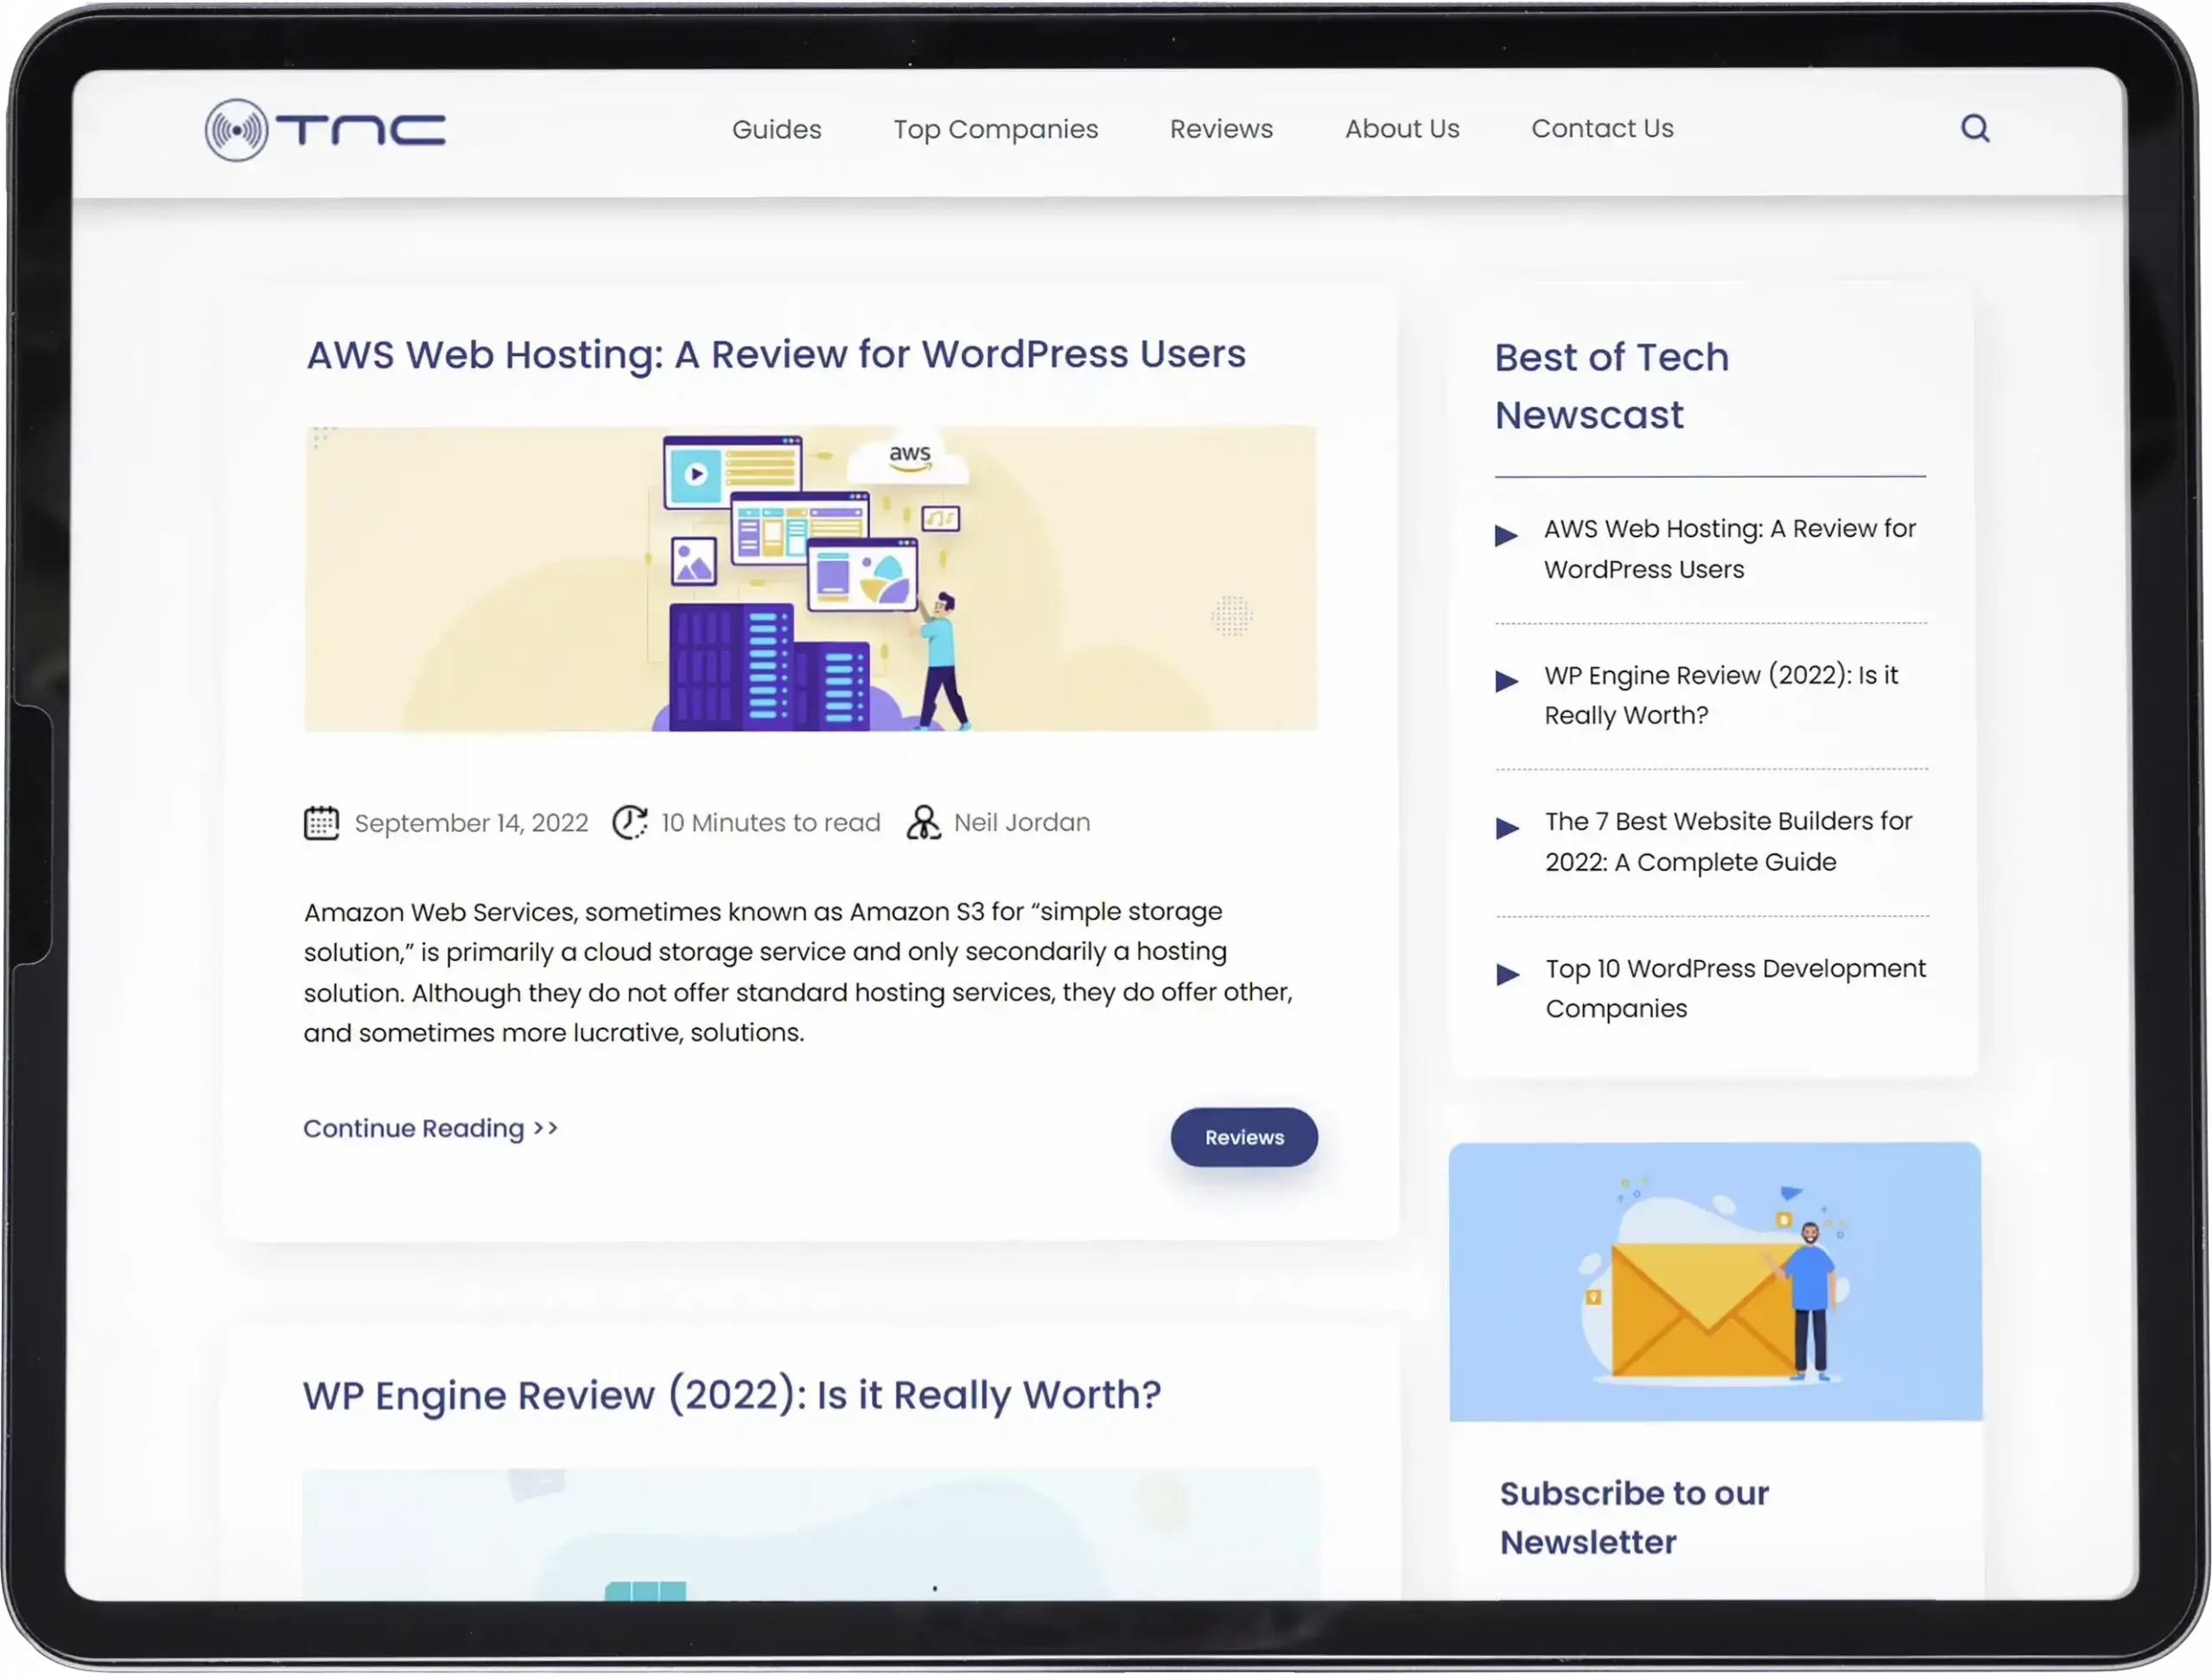Open the Top Companies menu item
The height and width of the screenshot is (1678, 2212).
996,129
